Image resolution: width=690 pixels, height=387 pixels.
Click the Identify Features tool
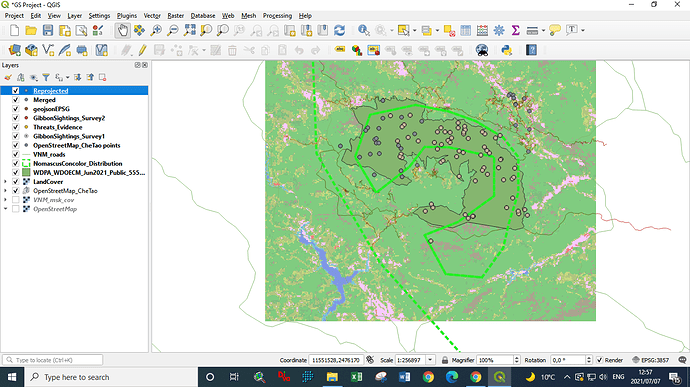click(x=363, y=30)
